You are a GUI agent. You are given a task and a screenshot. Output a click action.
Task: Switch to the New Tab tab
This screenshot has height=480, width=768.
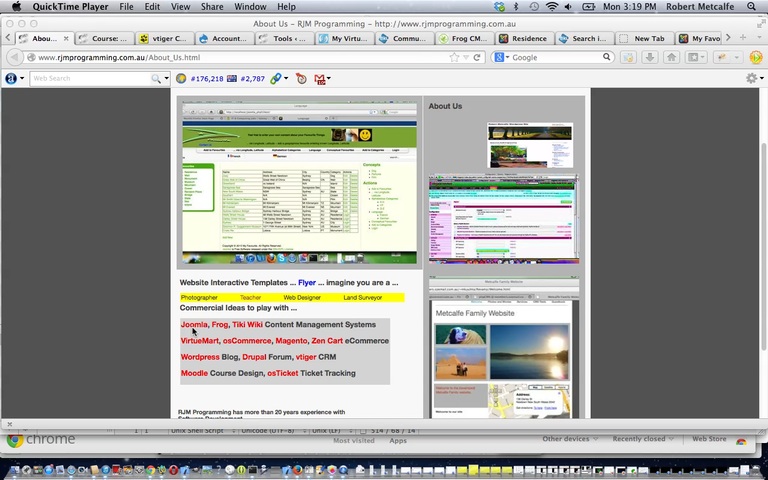point(644,38)
